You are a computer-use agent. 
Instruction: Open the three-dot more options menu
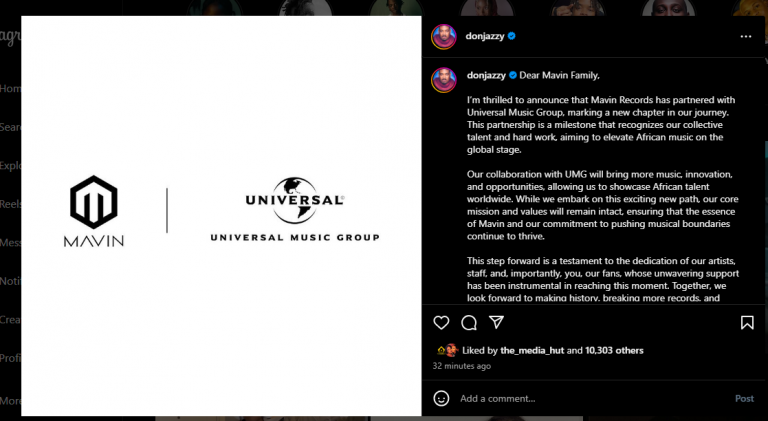point(745,36)
